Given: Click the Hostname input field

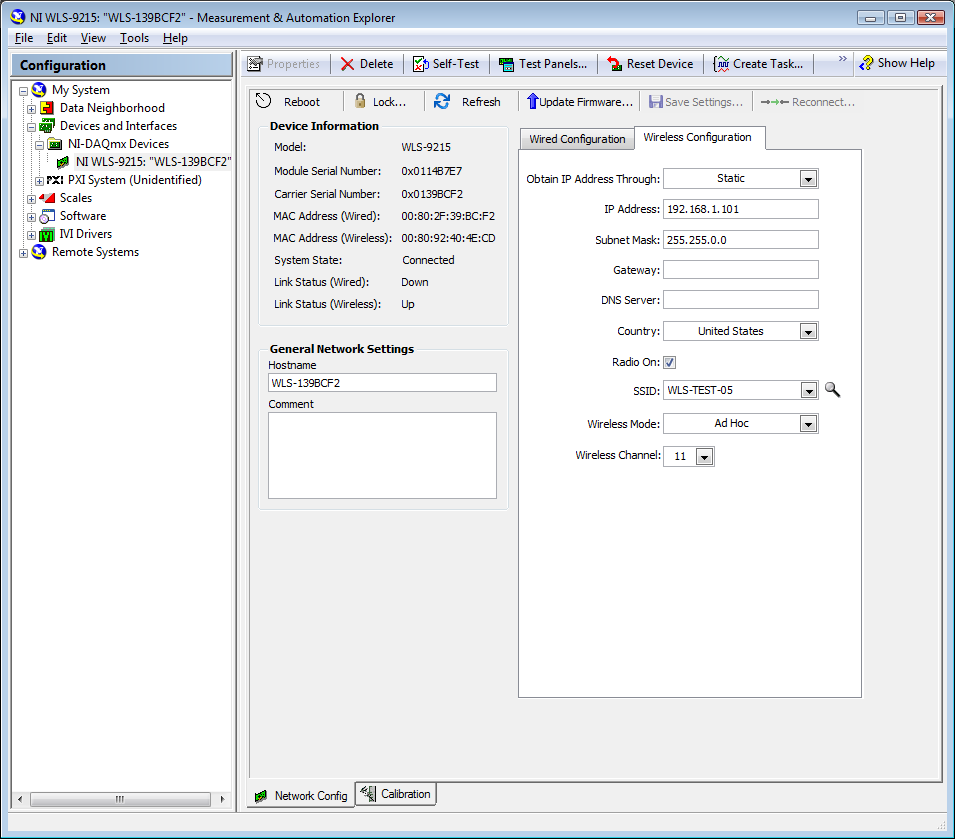Looking at the screenshot, I should pos(382,383).
